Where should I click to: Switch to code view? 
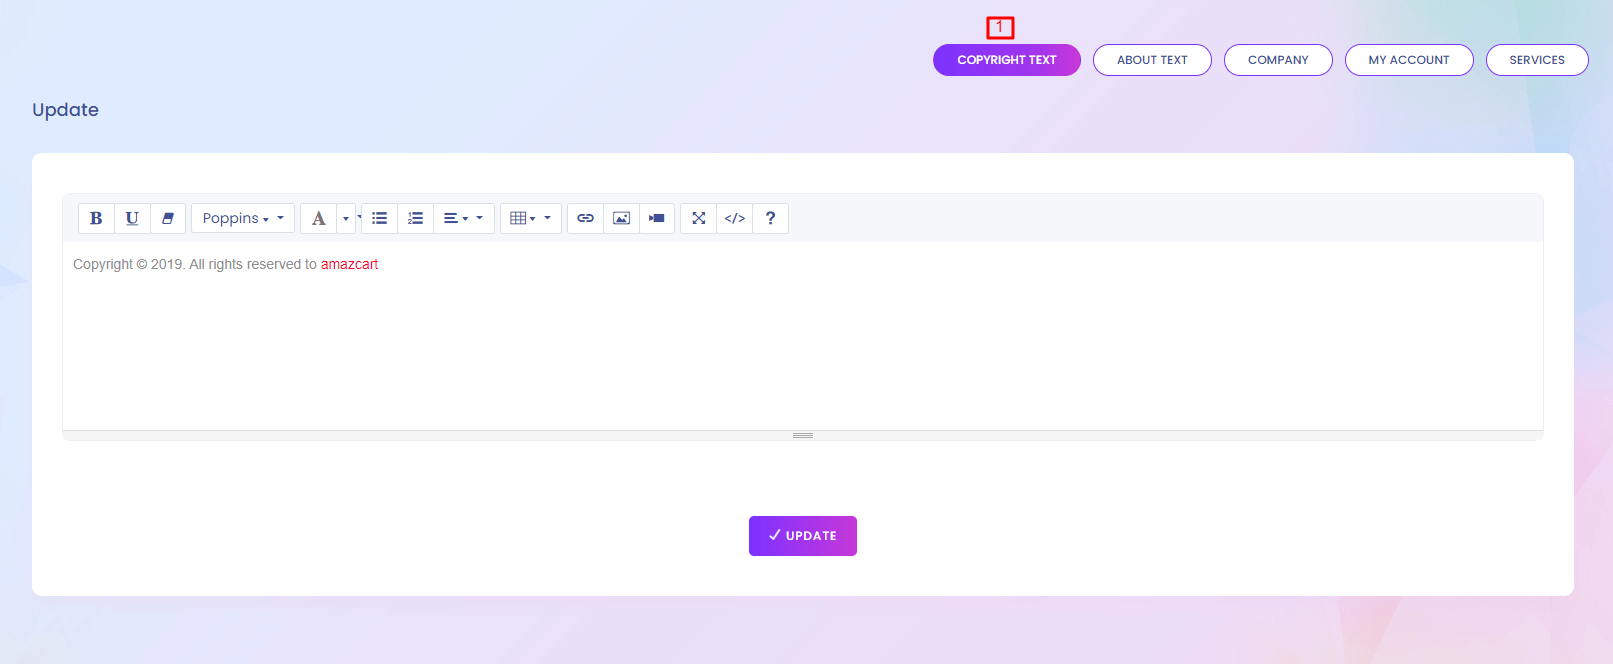(735, 218)
